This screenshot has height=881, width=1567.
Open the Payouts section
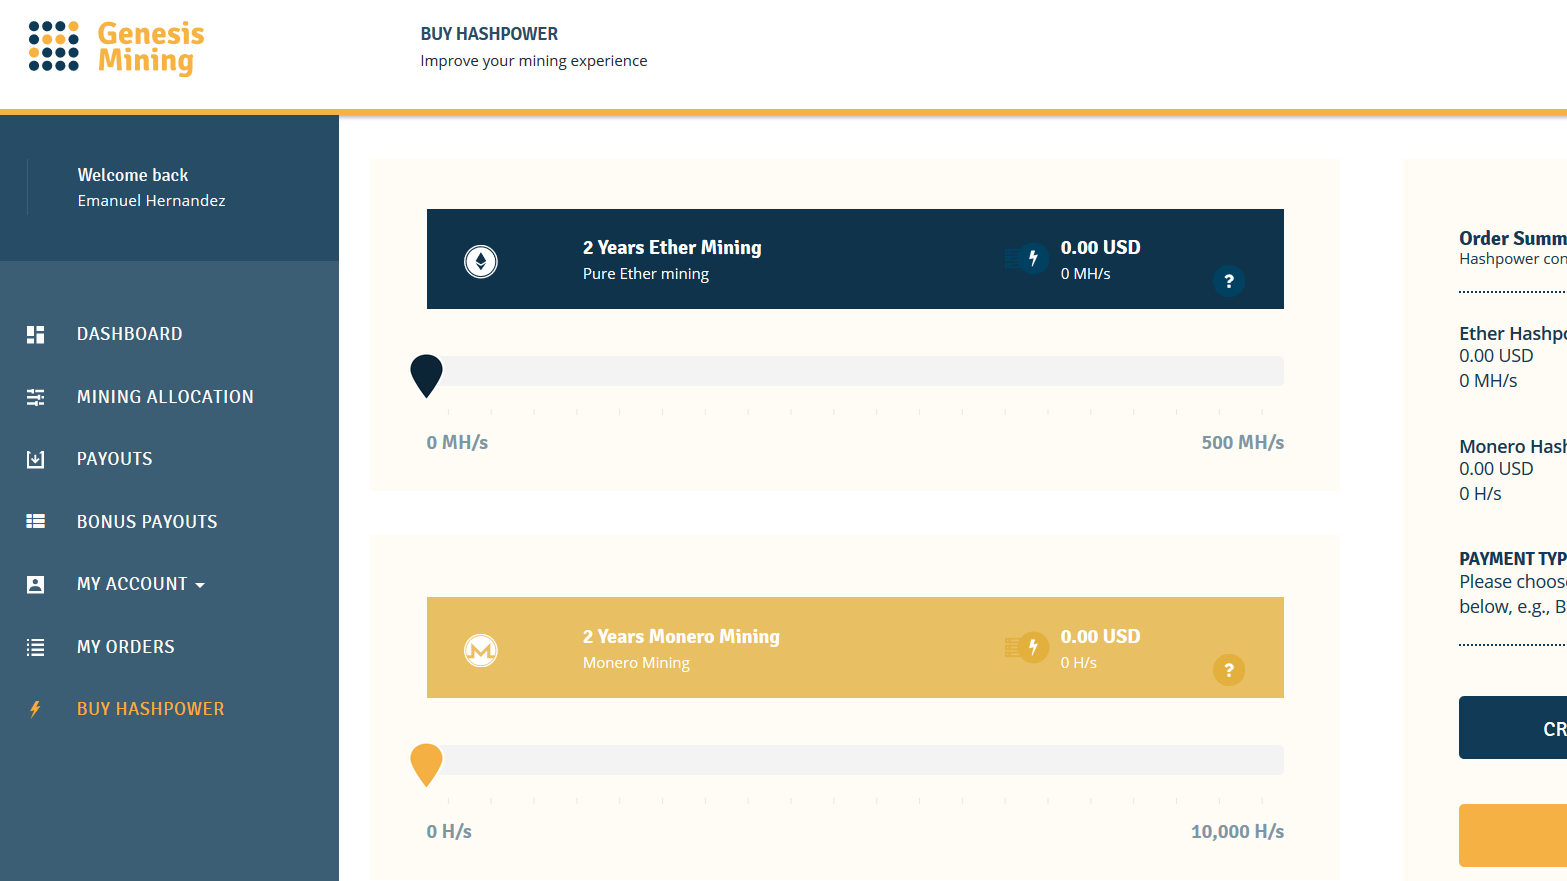[115, 459]
